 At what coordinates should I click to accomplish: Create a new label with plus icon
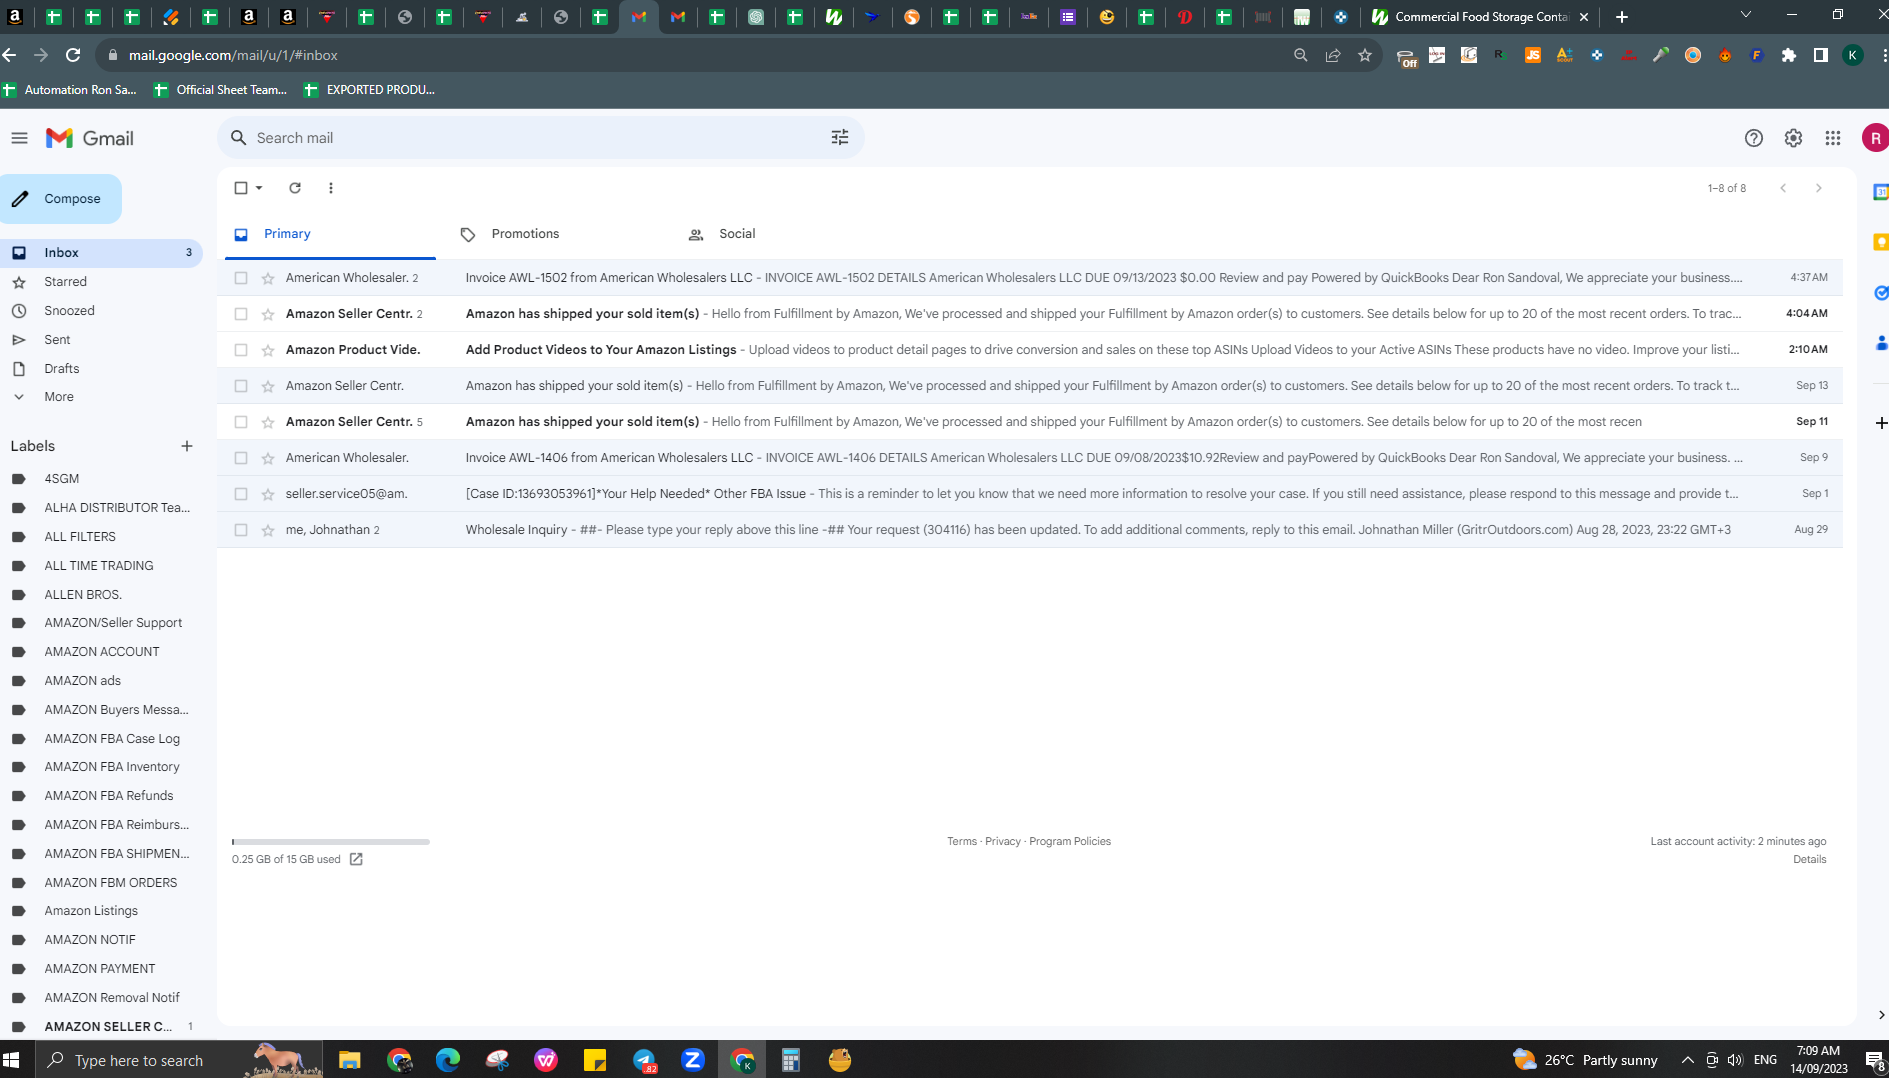[x=187, y=446]
